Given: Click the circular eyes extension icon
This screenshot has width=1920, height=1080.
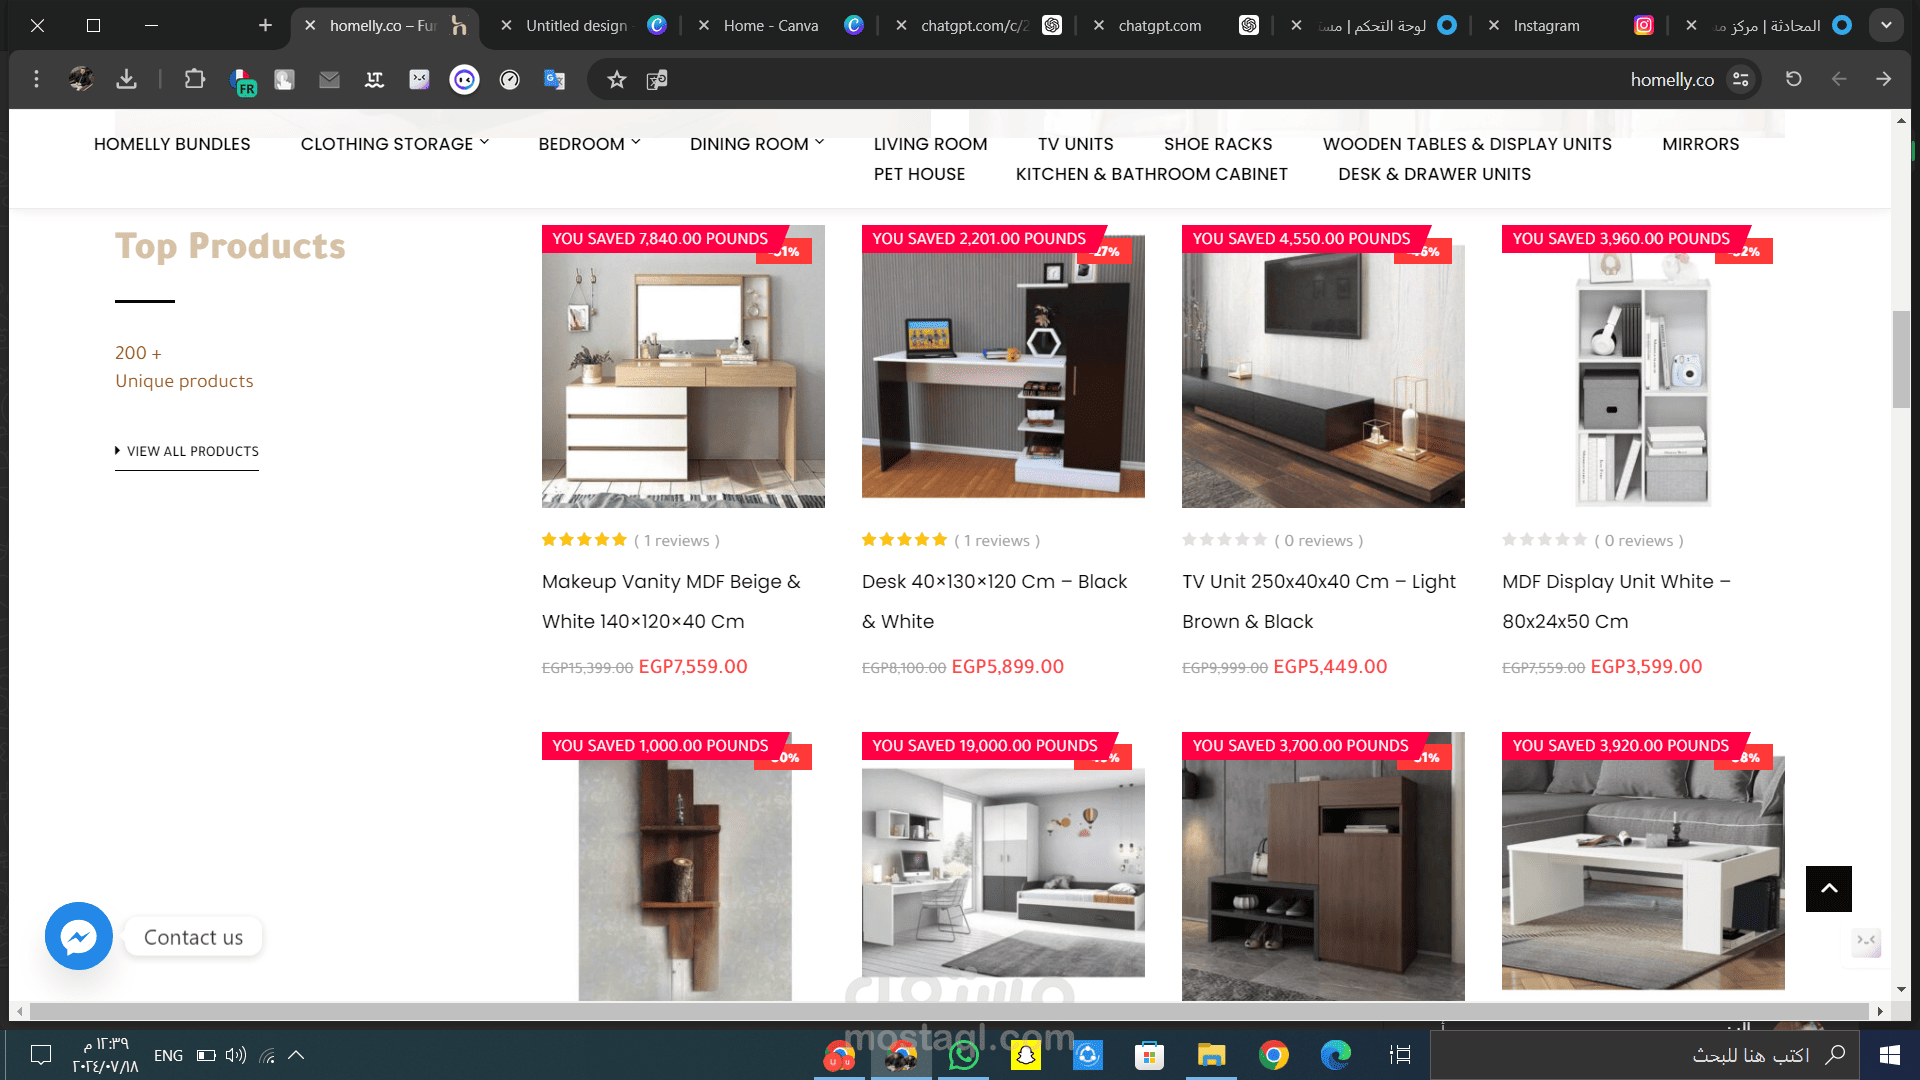Looking at the screenshot, I should point(464,79).
